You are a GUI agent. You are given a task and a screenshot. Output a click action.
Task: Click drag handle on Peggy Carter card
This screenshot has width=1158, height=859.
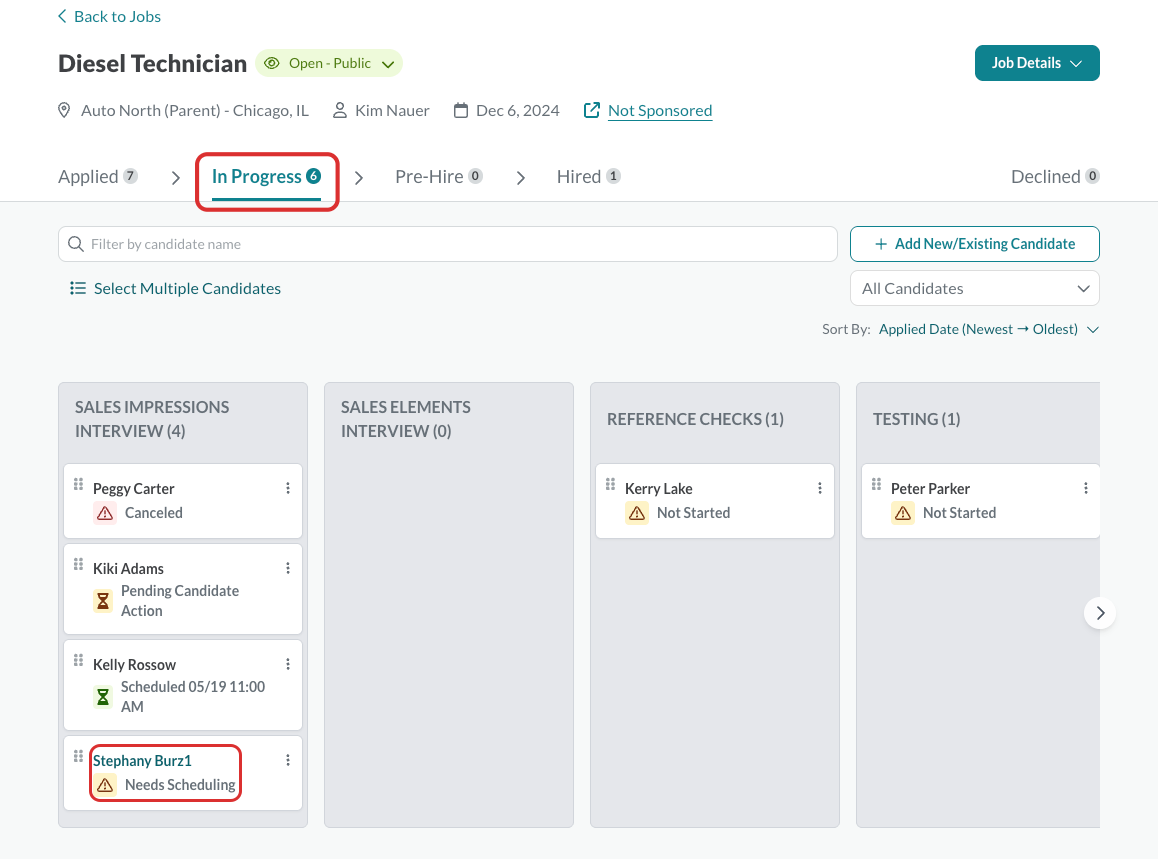click(78, 485)
